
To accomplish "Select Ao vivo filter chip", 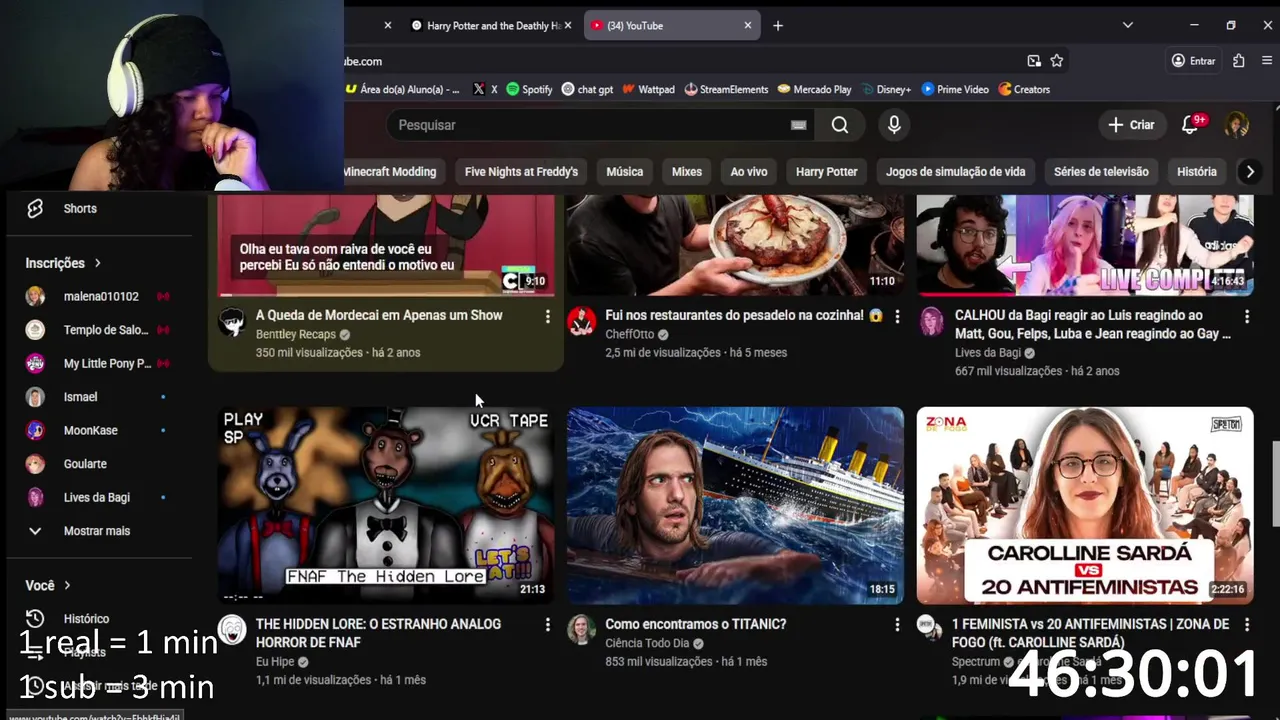I will click(749, 172).
